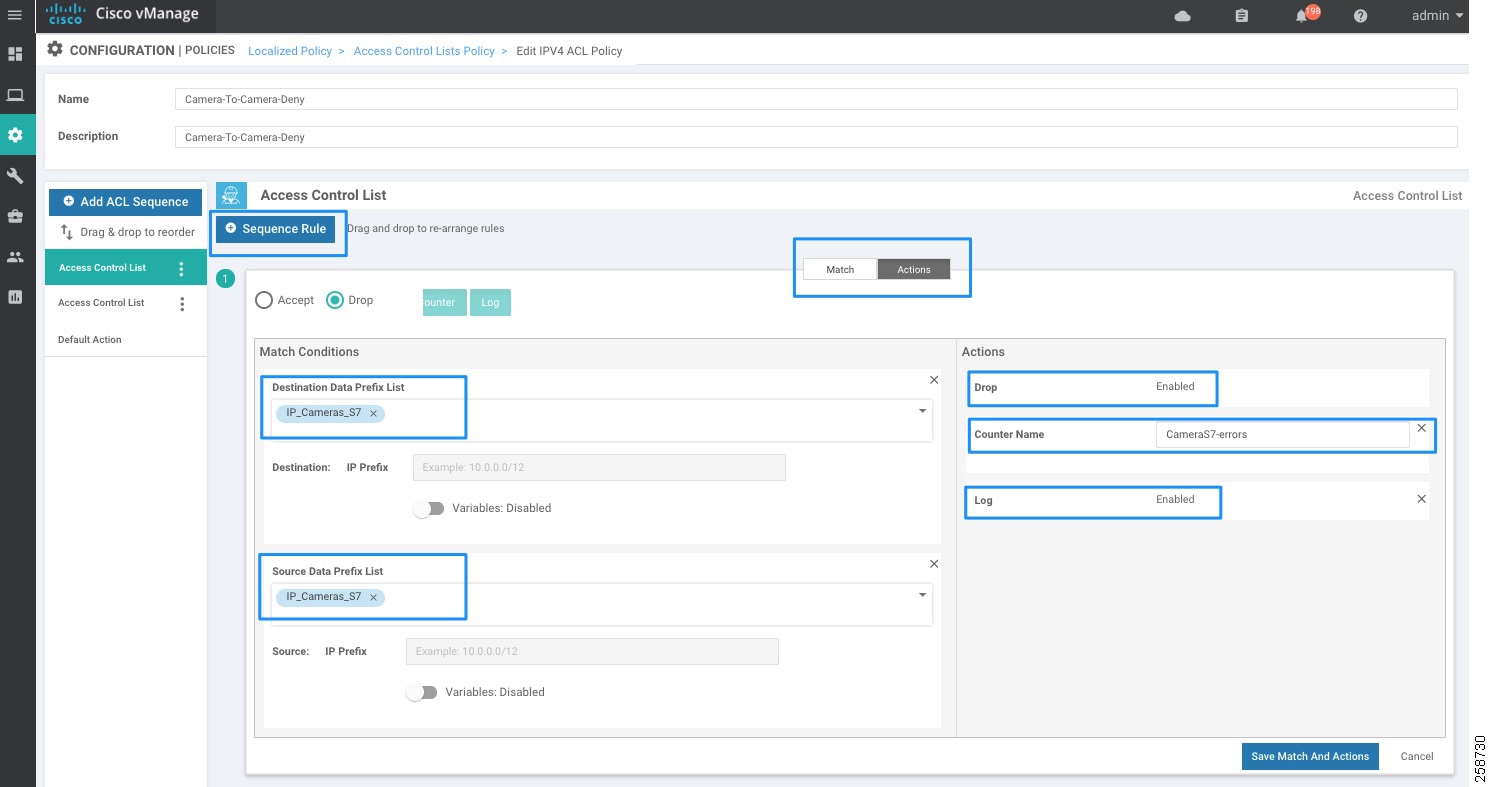Click the cloud status icon in header
The width and height of the screenshot is (1495, 787).
1182,16
